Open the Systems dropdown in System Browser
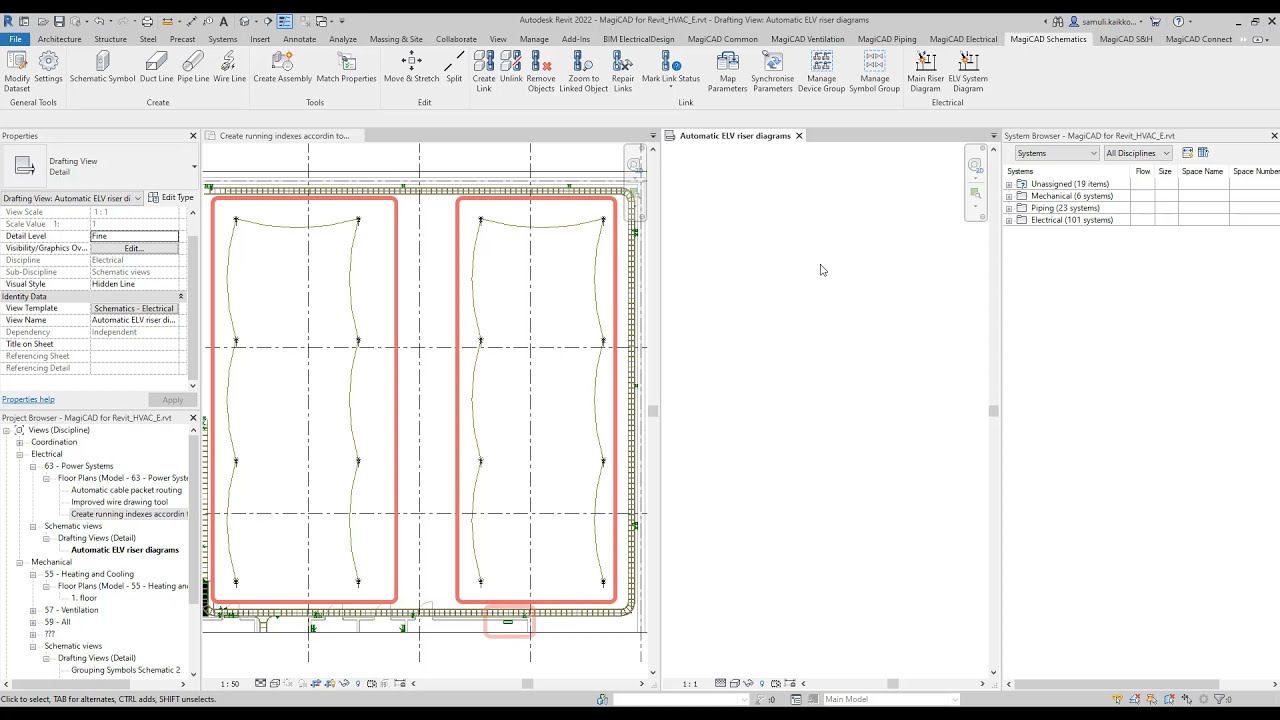Image resolution: width=1280 pixels, height=720 pixels. [x=1056, y=153]
